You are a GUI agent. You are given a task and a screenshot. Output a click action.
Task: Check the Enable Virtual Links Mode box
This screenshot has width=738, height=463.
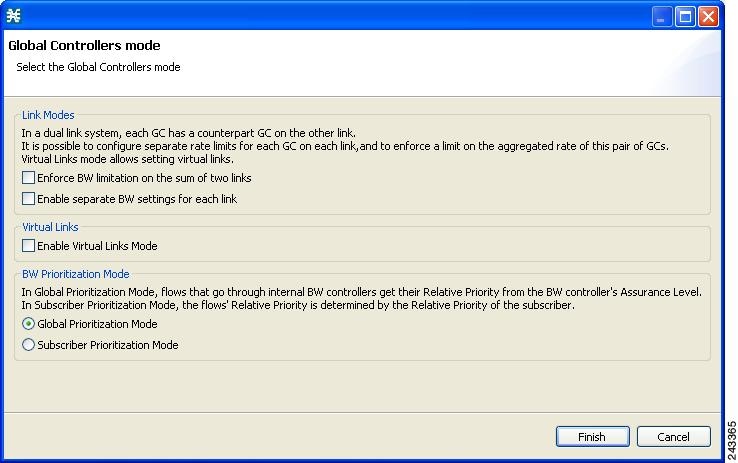tap(29, 246)
